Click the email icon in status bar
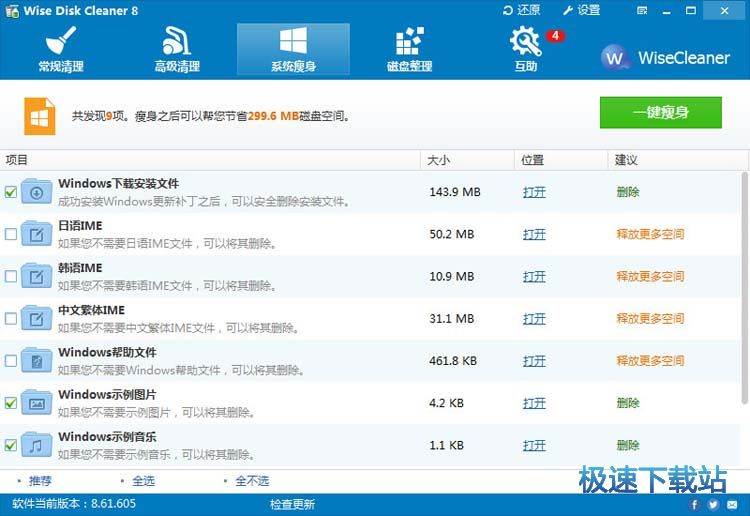This screenshot has width=750, height=516. (732, 505)
